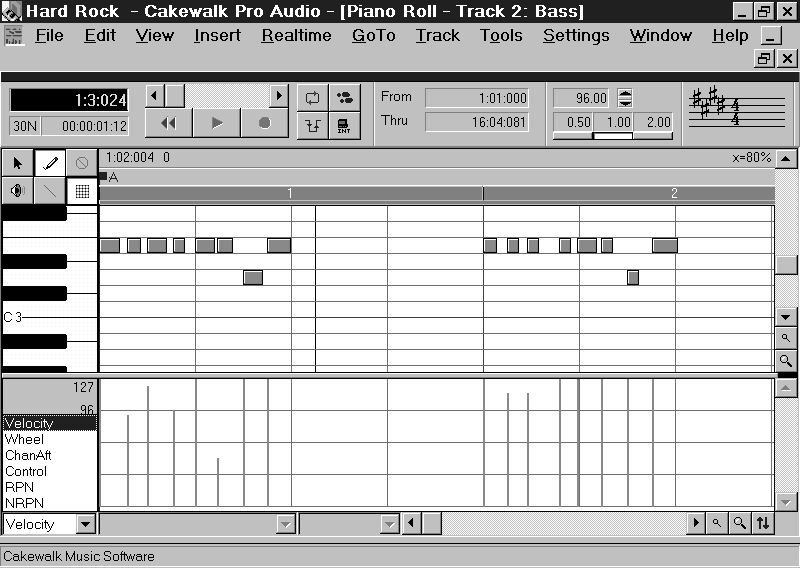Image resolution: width=800 pixels, height=568 pixels.
Task: Click the INT clock source icon
Action: (344, 125)
